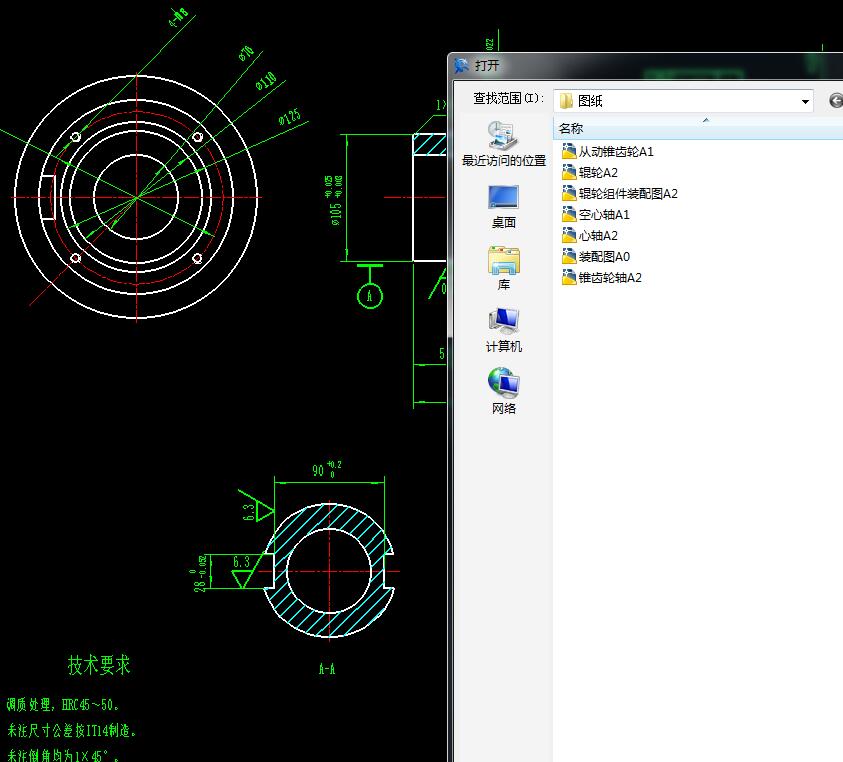The width and height of the screenshot is (843, 762).
Task: Click the 锥齿轮轴A2 file icon
Action: coord(569,277)
